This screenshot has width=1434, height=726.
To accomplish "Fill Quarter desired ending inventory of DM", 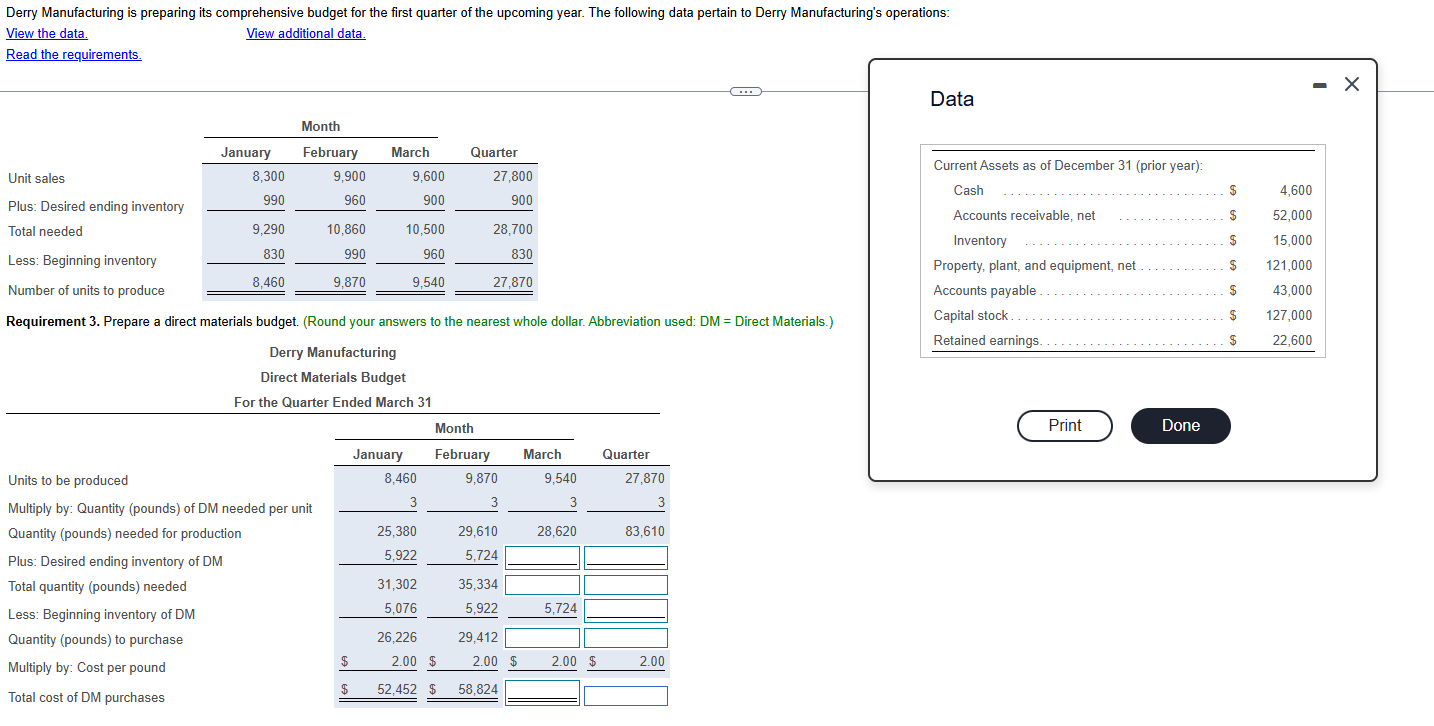I will [626, 556].
